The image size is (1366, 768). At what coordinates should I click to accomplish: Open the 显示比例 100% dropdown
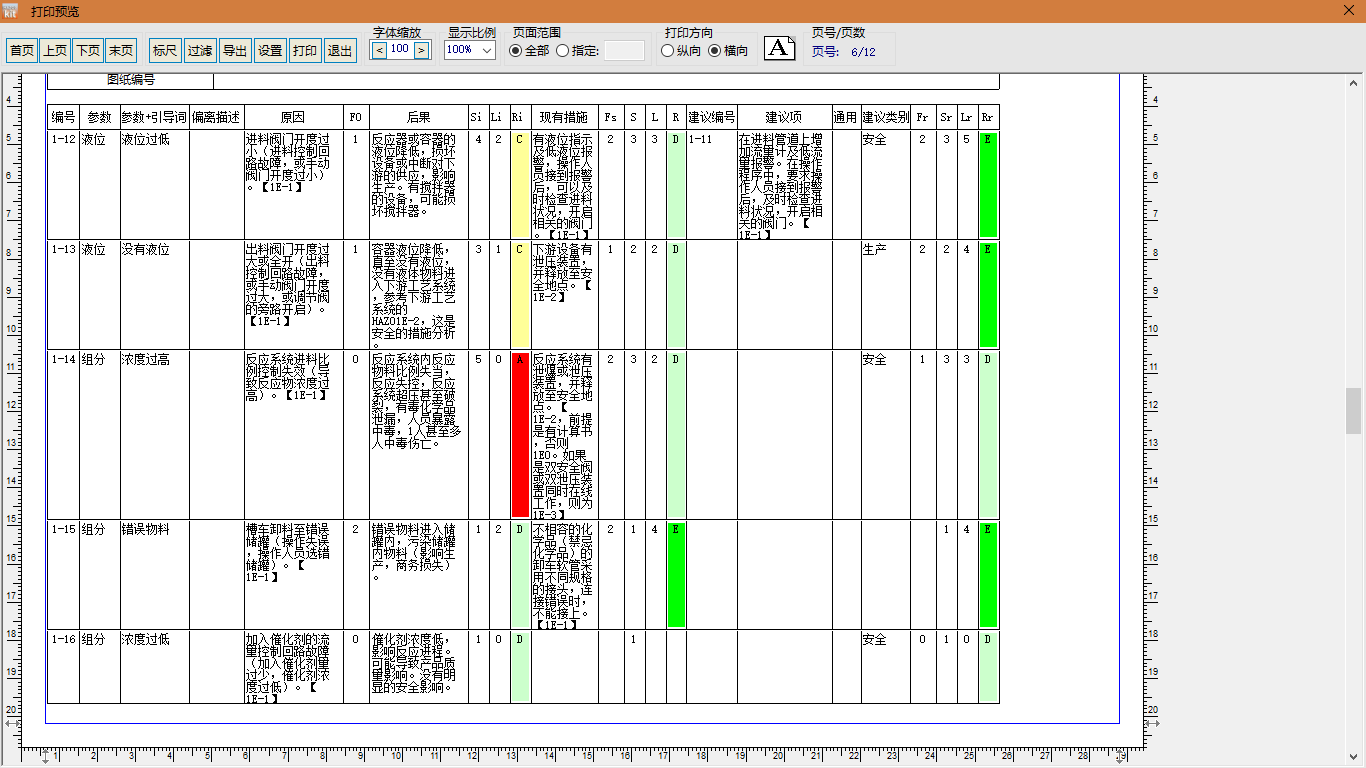[470, 50]
